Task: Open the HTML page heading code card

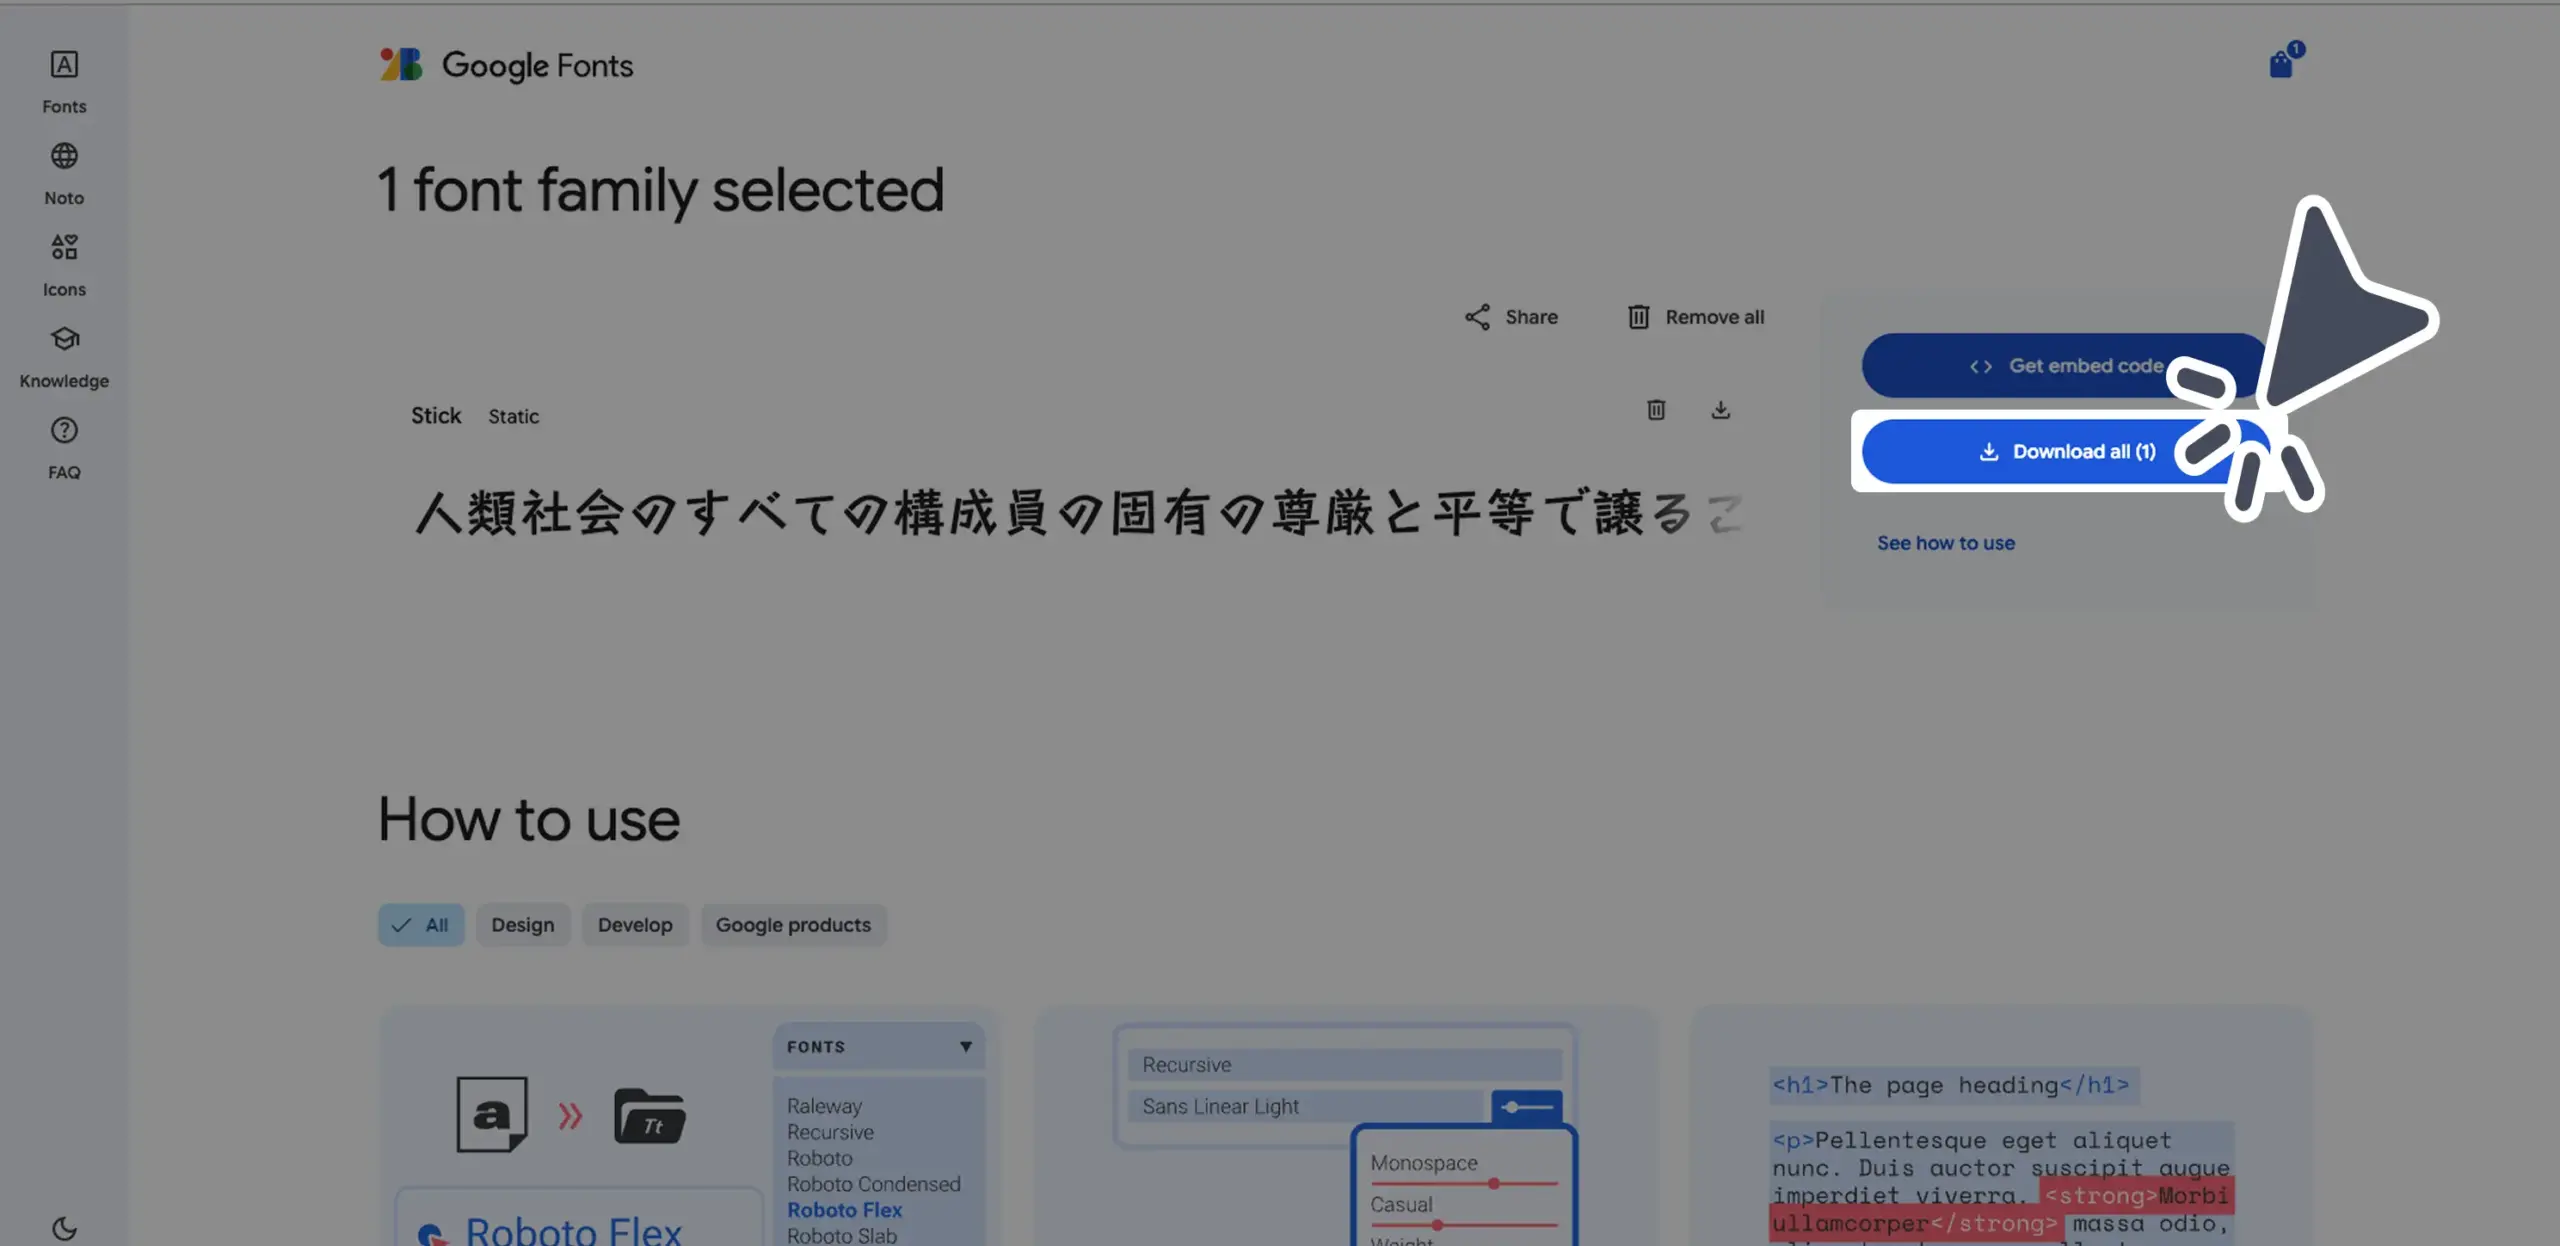Action: tap(2001, 1127)
